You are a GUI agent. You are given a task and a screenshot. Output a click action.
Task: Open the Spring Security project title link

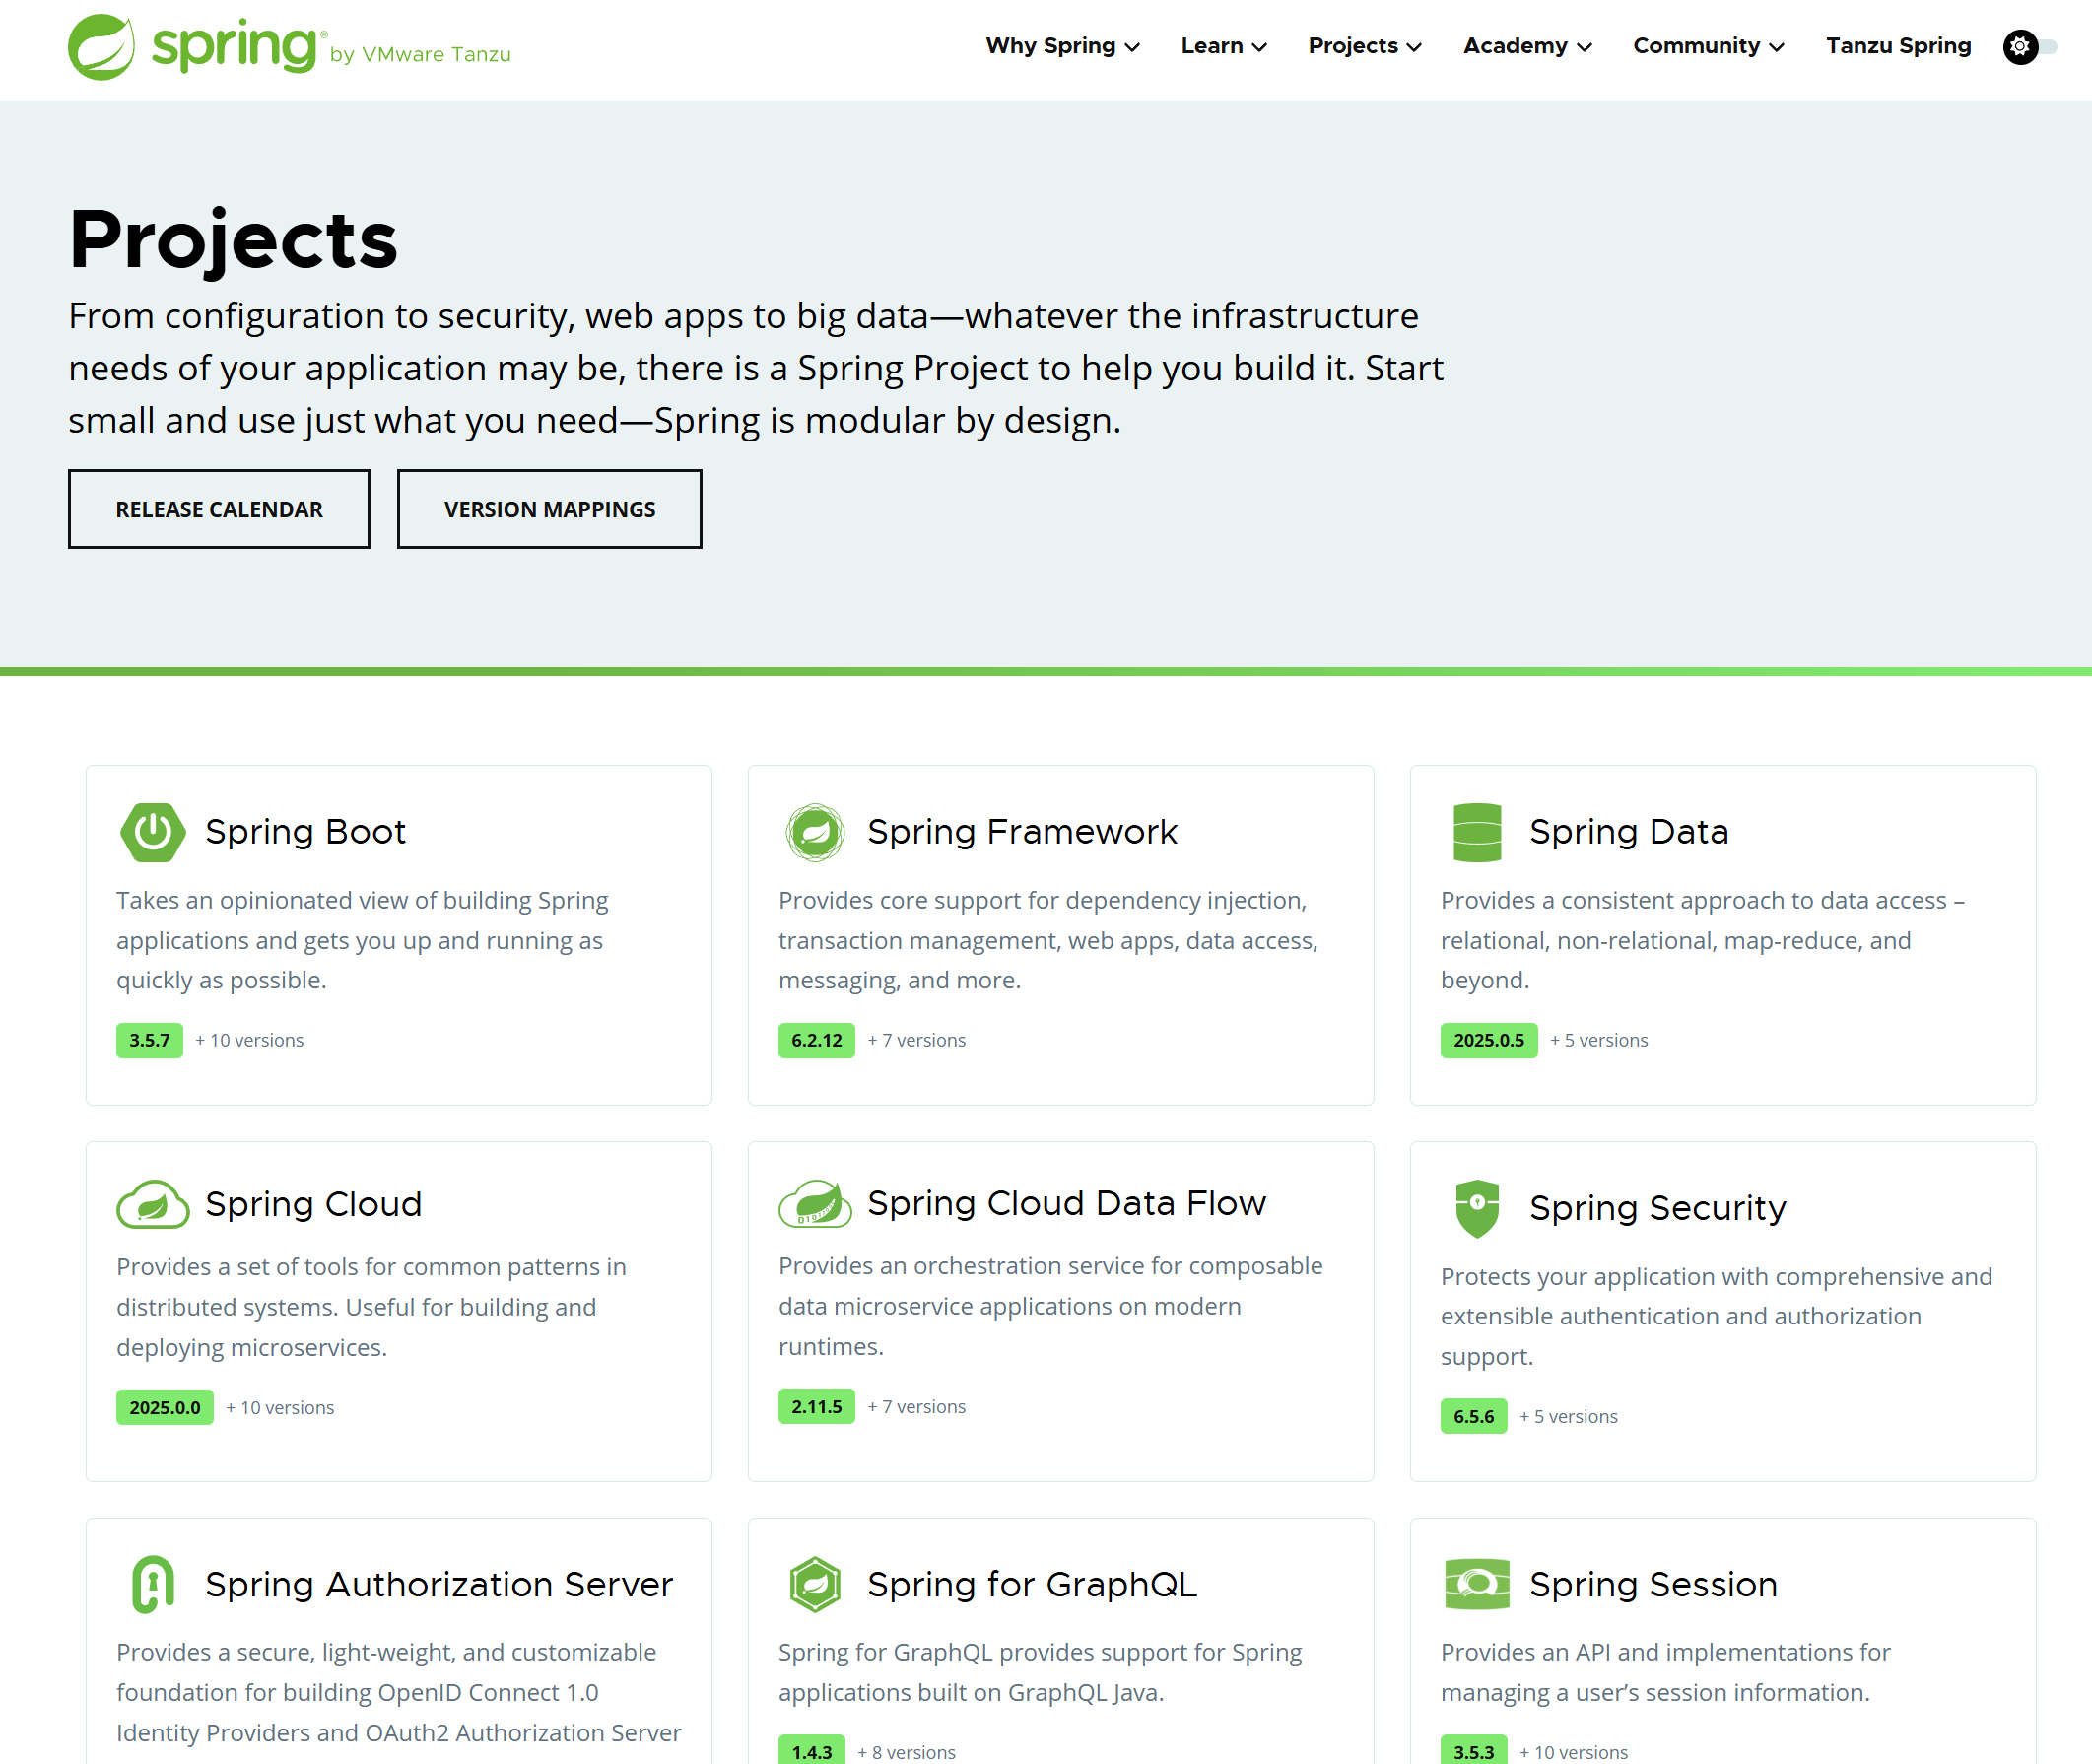[1657, 1208]
